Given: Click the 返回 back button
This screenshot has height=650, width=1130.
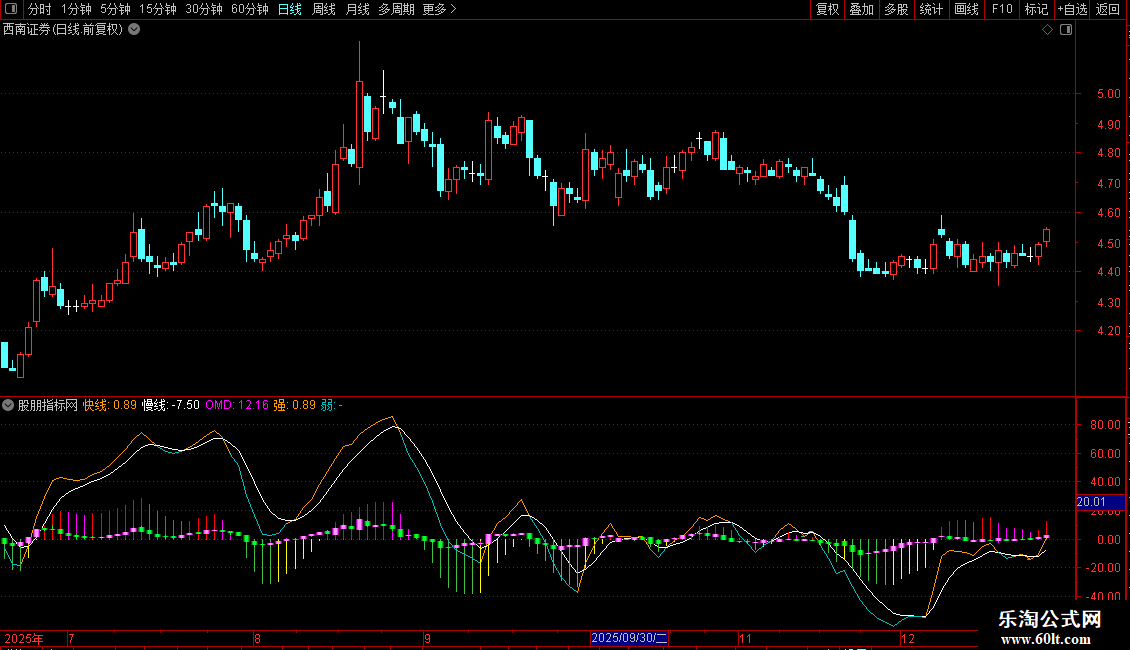Looking at the screenshot, I should pyautogui.click(x=1108, y=10).
